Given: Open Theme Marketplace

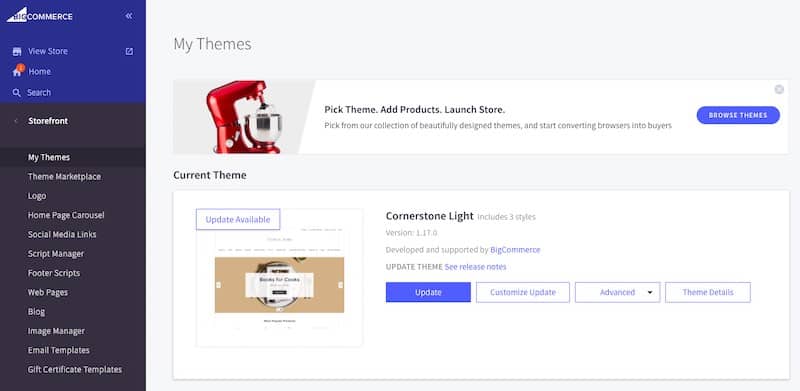Looking at the screenshot, I should point(64,177).
